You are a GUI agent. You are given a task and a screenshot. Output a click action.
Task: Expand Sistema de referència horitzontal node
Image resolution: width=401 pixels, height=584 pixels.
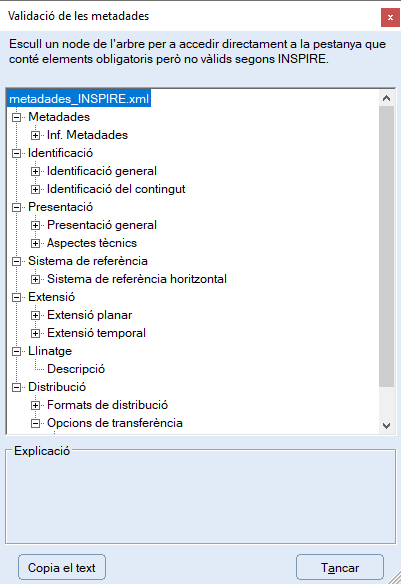pos(35,279)
